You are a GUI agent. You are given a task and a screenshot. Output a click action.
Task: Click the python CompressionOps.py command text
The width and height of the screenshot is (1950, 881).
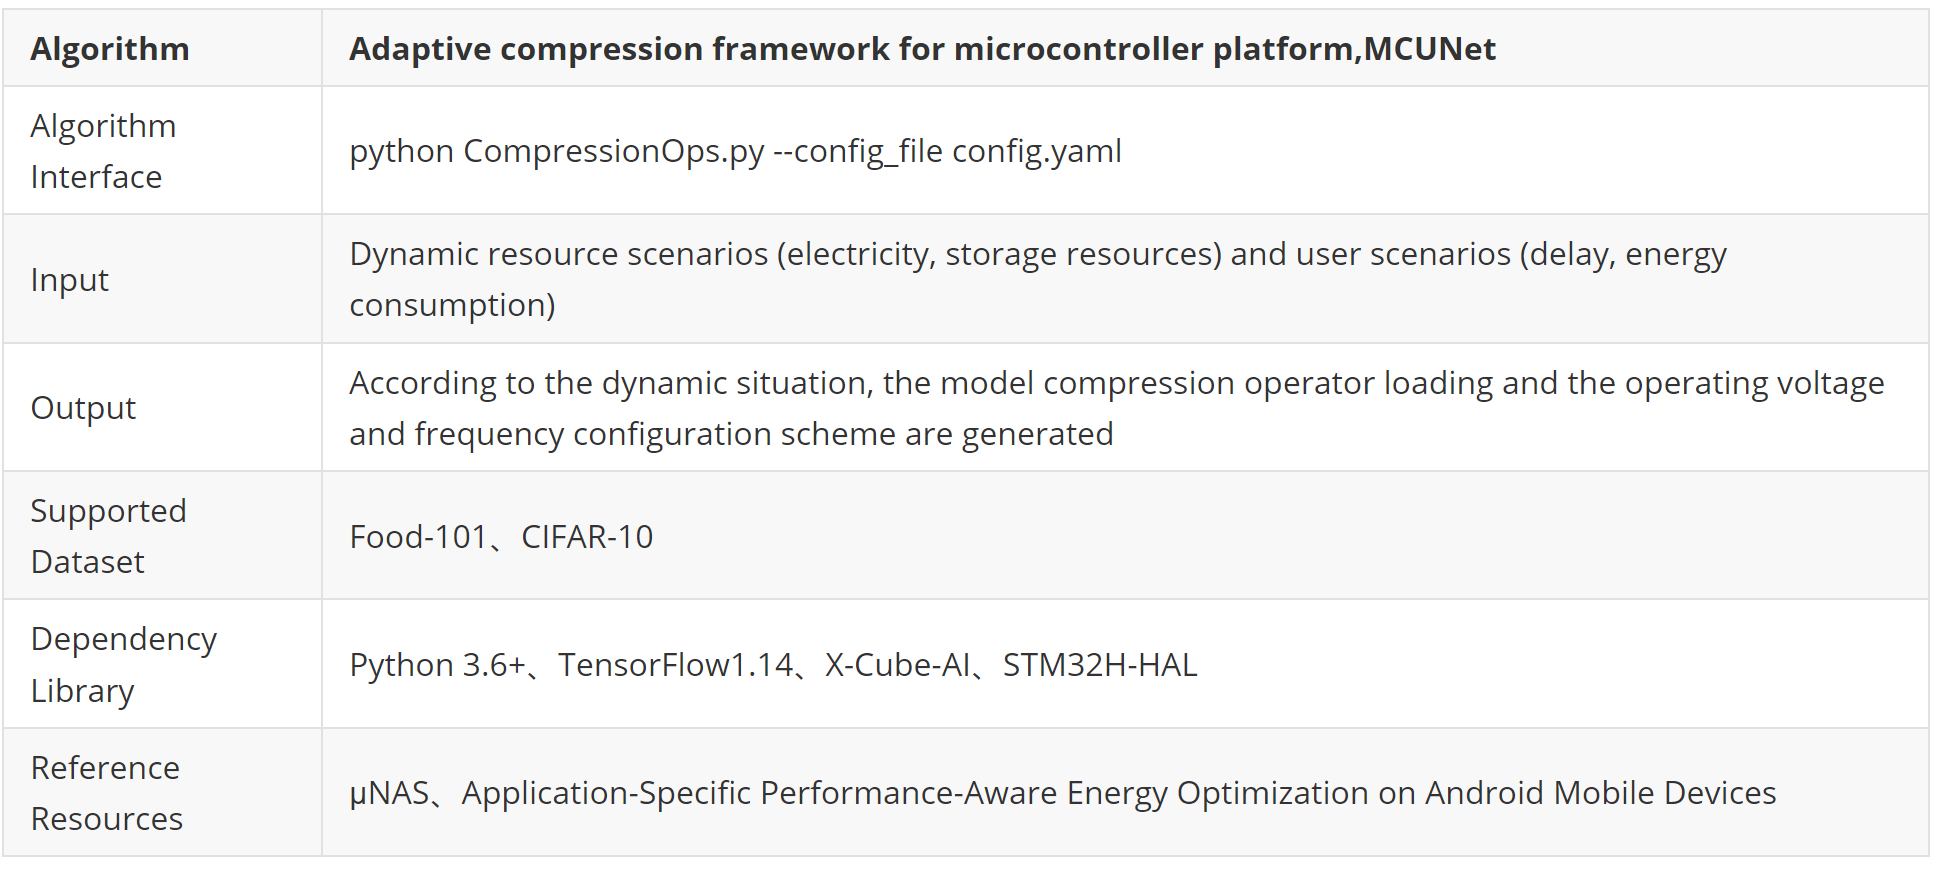coord(735,151)
